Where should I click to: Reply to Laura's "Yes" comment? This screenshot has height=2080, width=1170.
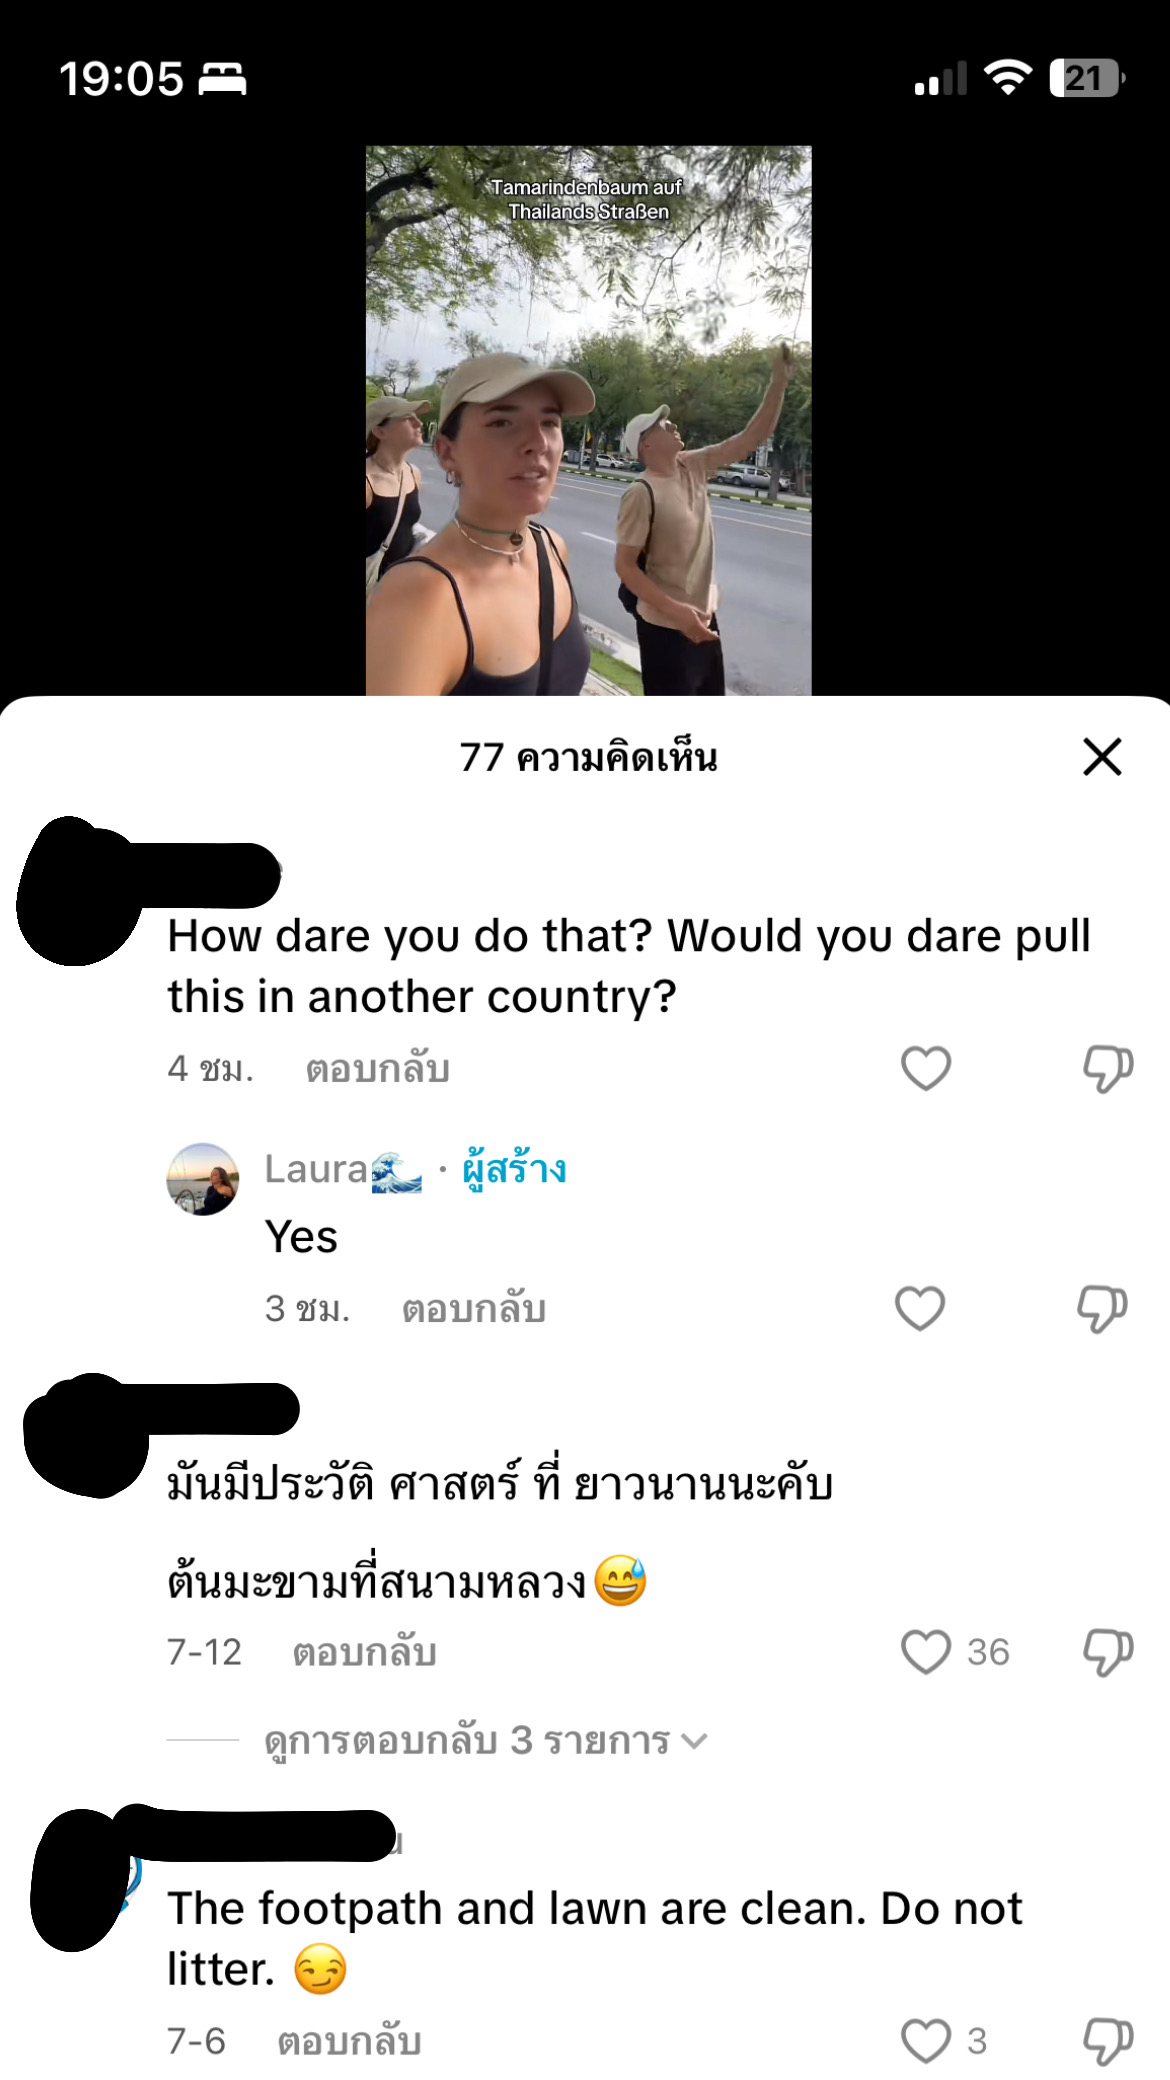473,1309
